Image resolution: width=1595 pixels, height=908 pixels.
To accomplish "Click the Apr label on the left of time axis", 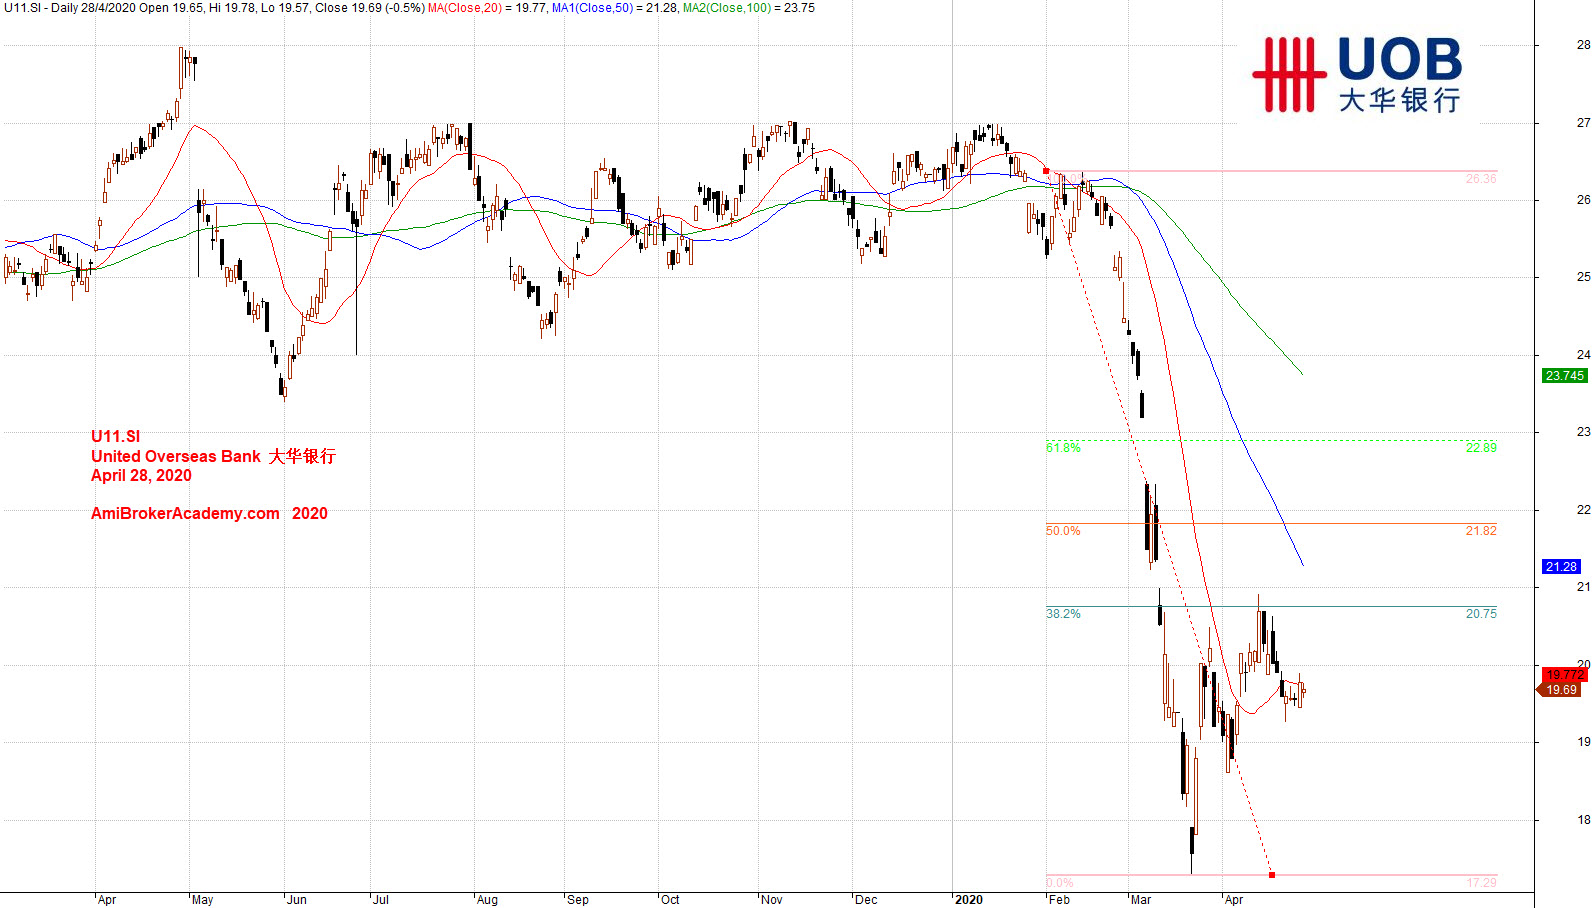I will pyautogui.click(x=107, y=900).
